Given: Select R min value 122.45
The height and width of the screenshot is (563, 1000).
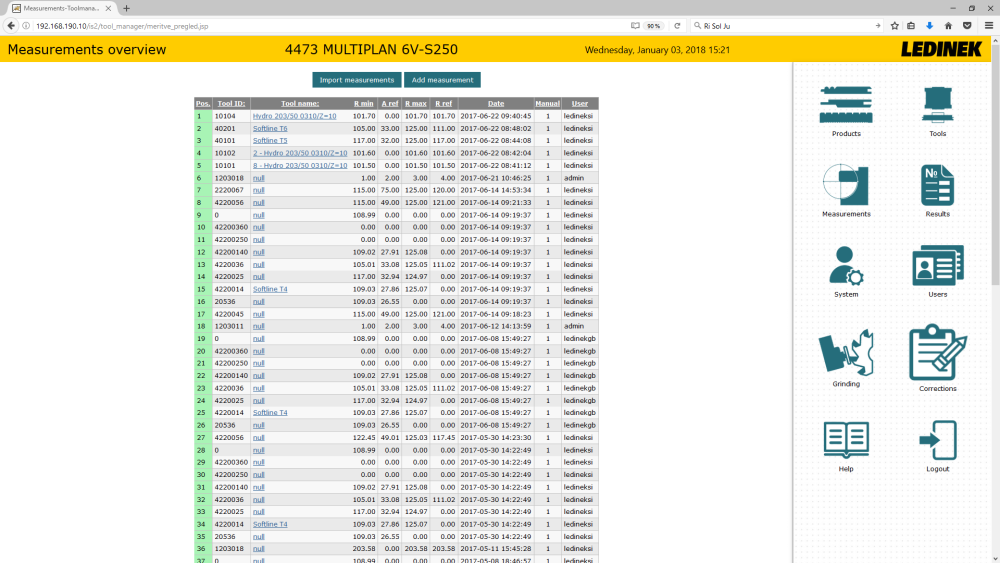Looking at the screenshot, I should (364, 437).
